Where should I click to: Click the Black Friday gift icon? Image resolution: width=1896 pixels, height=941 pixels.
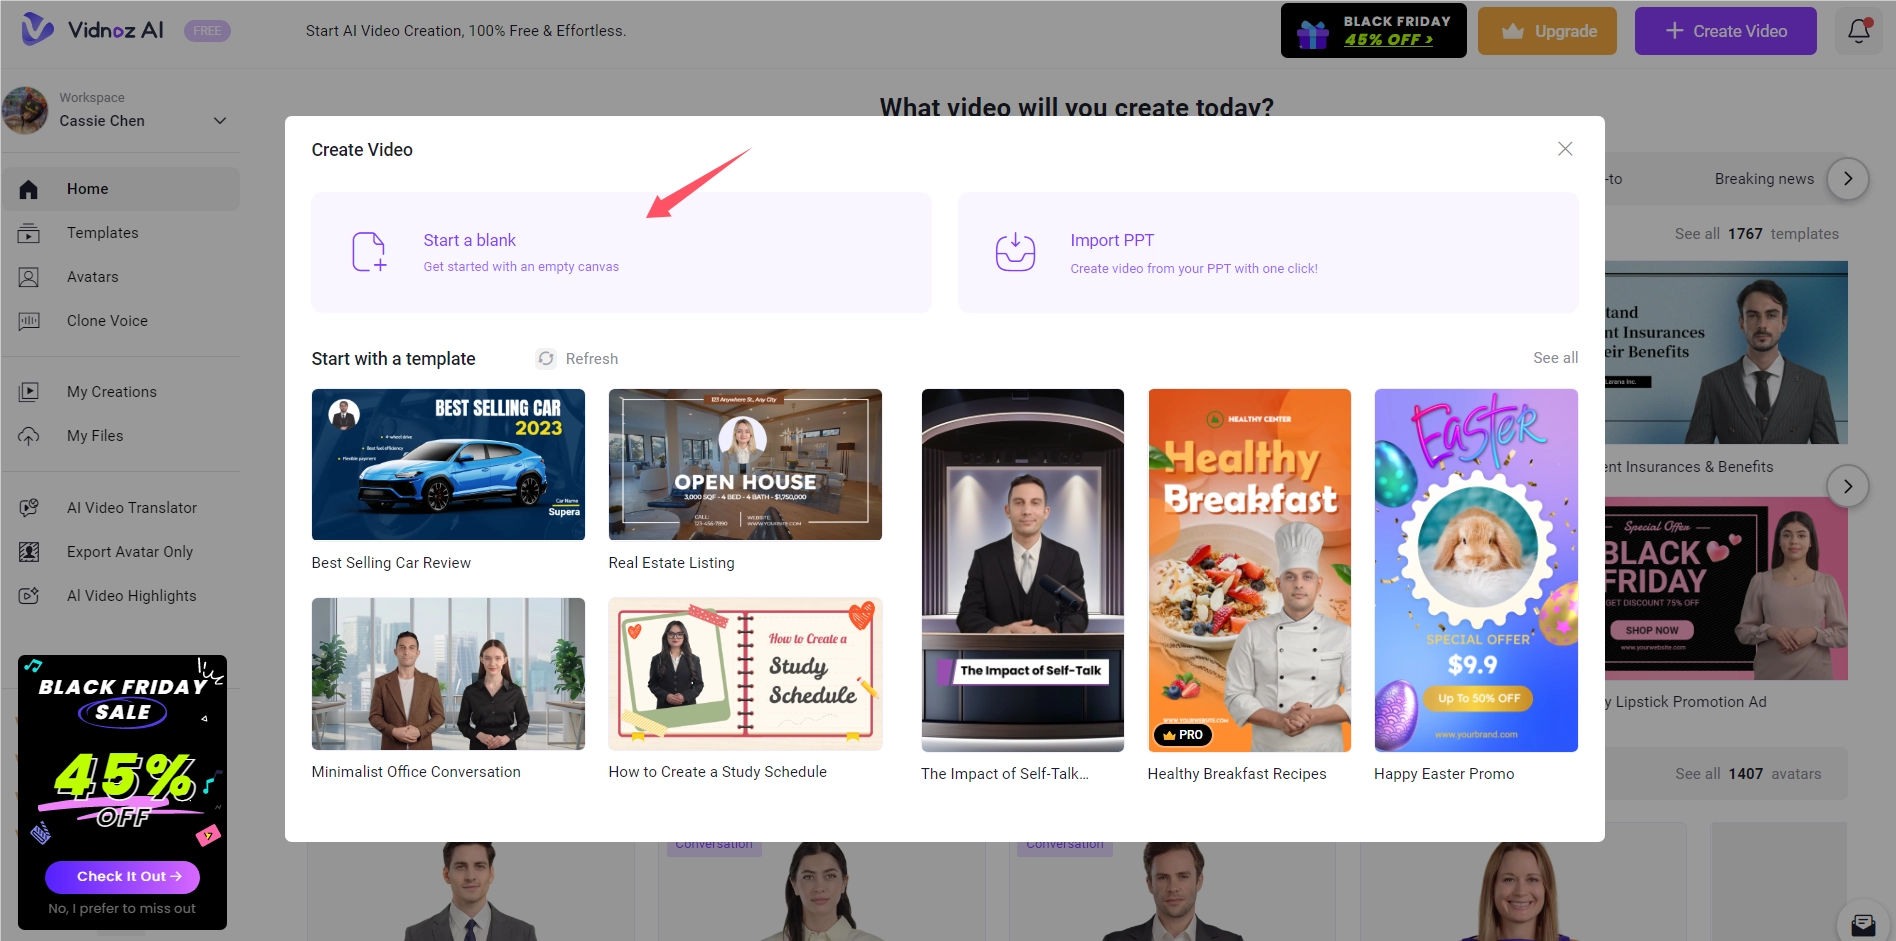1312,34
